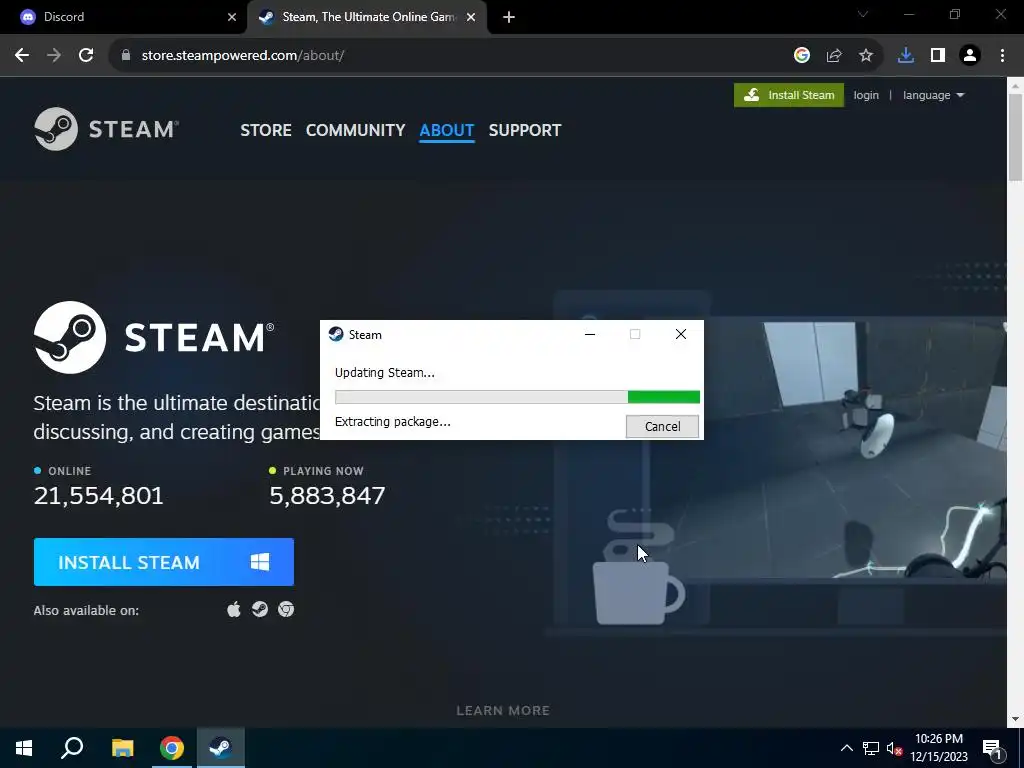Reload the Steam page
The height and width of the screenshot is (768, 1024).
tap(86, 56)
